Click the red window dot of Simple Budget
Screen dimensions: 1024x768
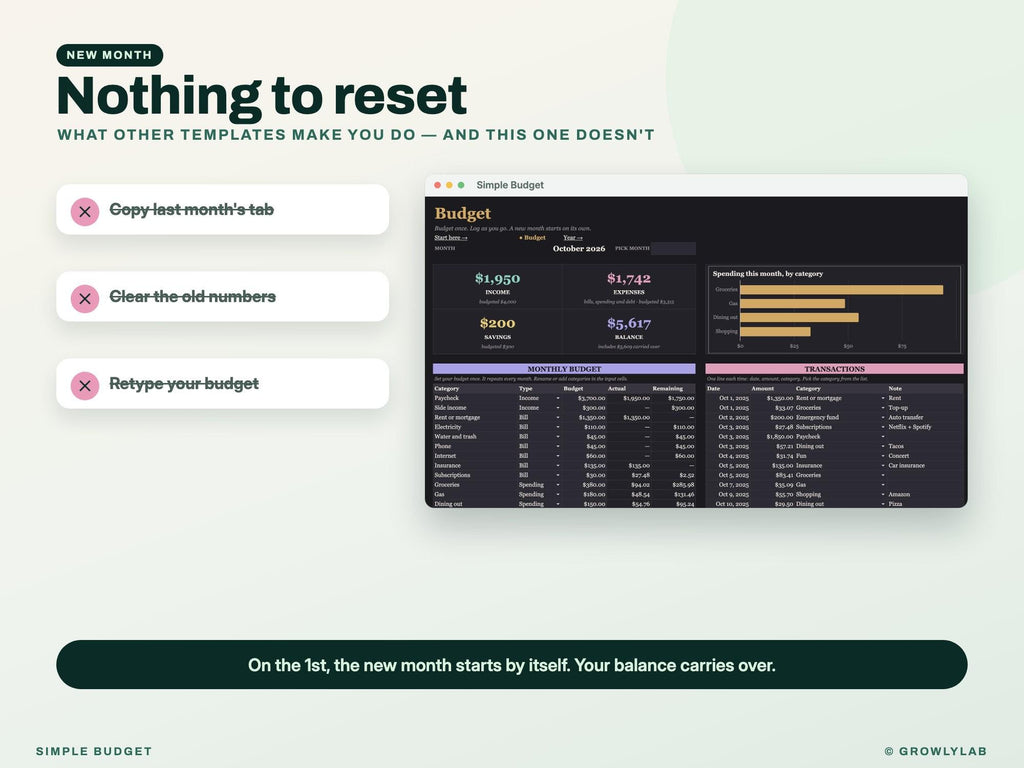coord(438,185)
